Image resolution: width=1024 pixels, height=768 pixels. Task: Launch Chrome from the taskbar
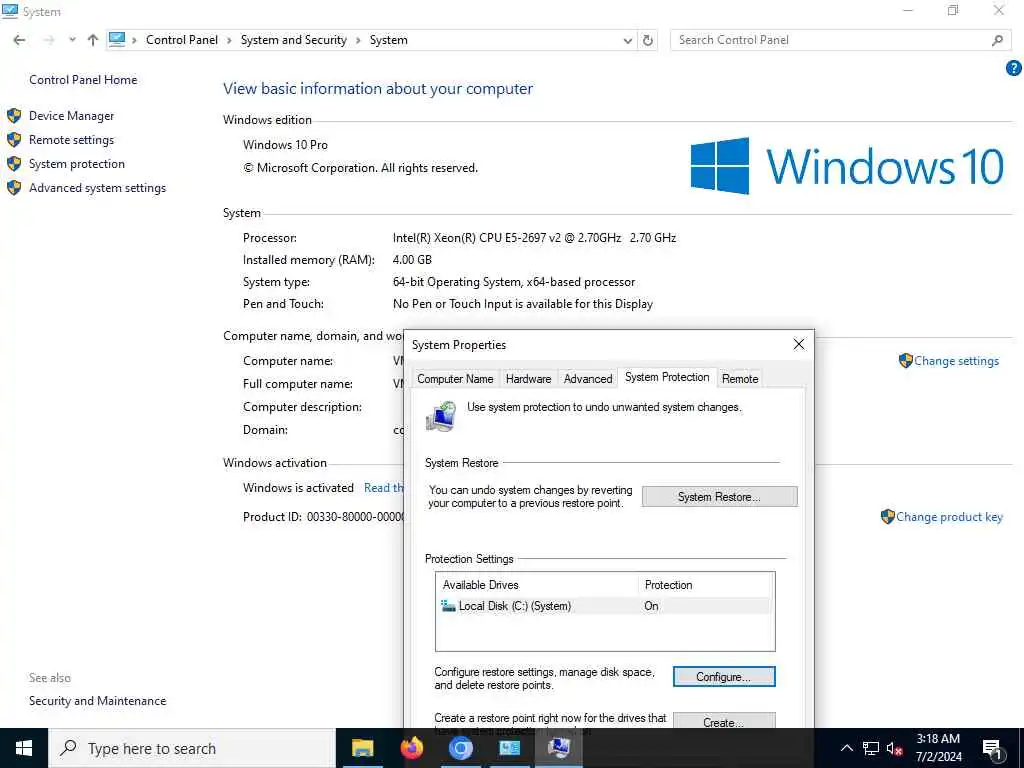pyautogui.click(x=460, y=748)
